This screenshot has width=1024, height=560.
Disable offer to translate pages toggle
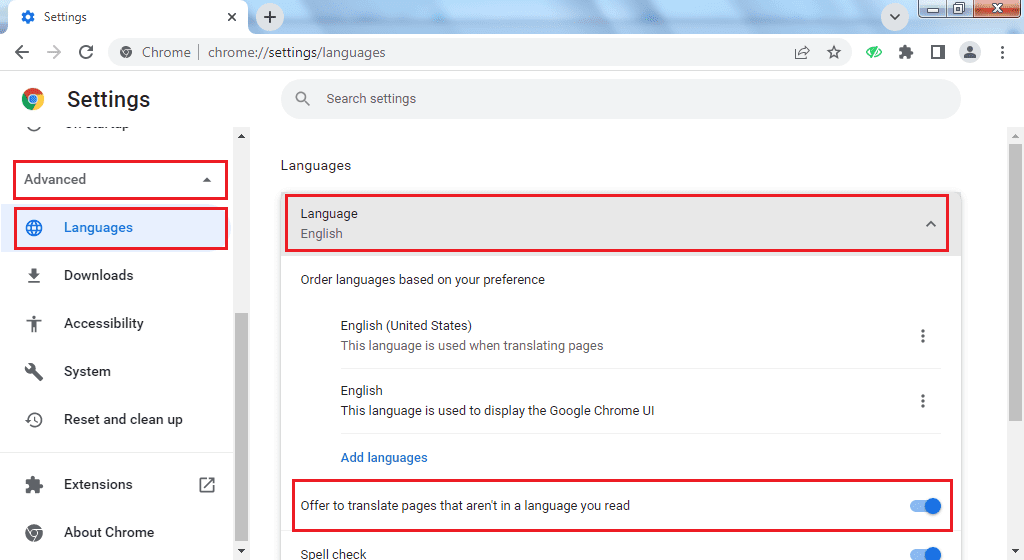(x=925, y=506)
